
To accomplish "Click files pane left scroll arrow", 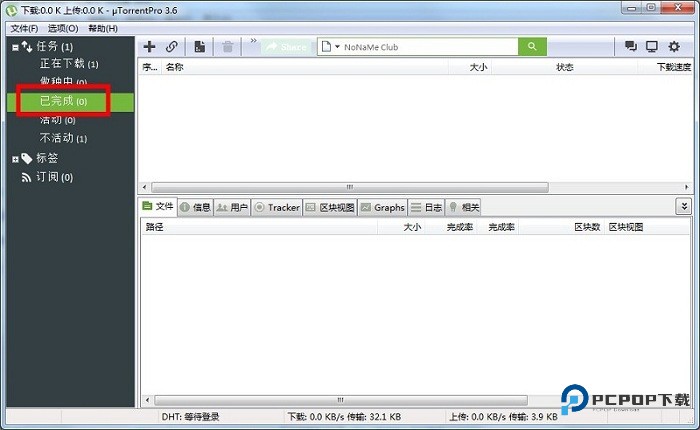I will (147, 400).
